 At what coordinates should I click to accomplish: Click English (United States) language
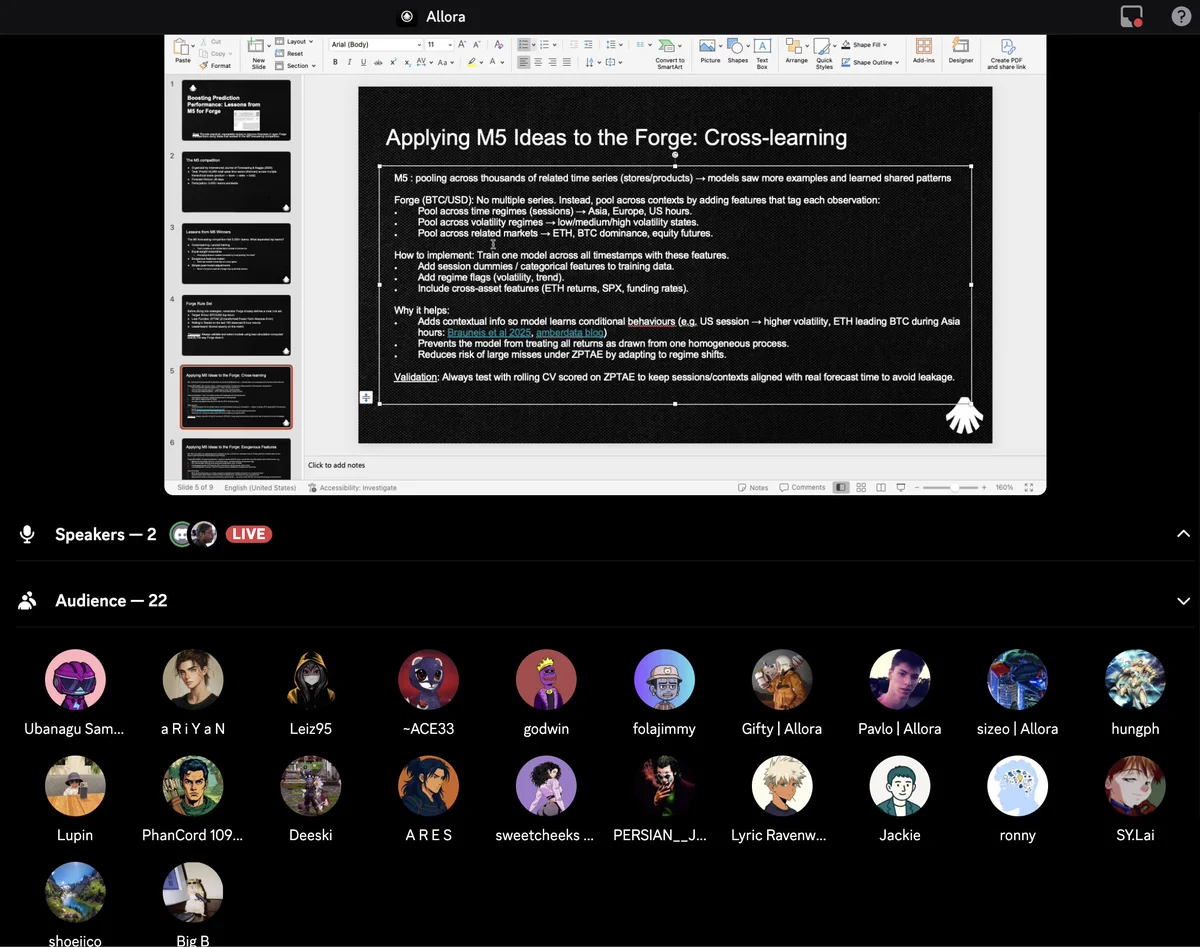click(x=260, y=488)
